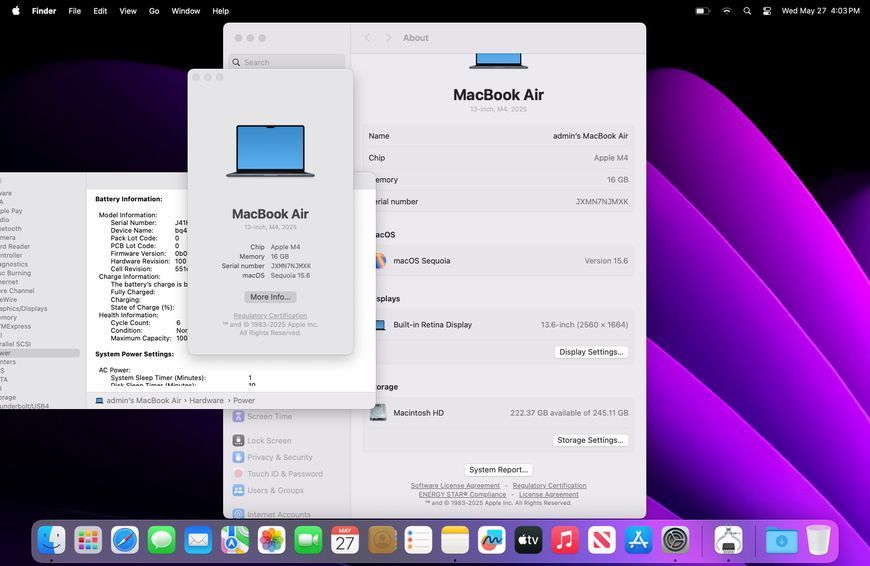Open the File menu
Screen dimensions: 870x566
pyautogui.click(x=74, y=11)
